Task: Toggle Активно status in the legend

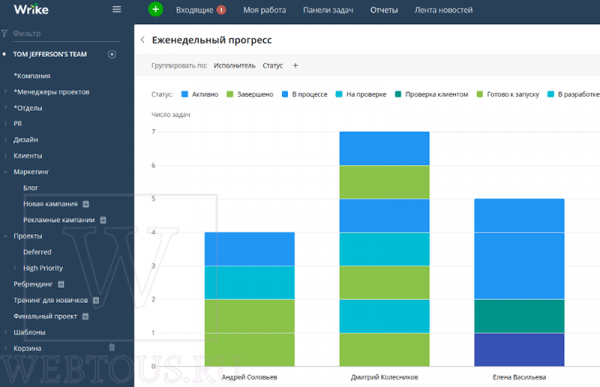Action: [200, 94]
